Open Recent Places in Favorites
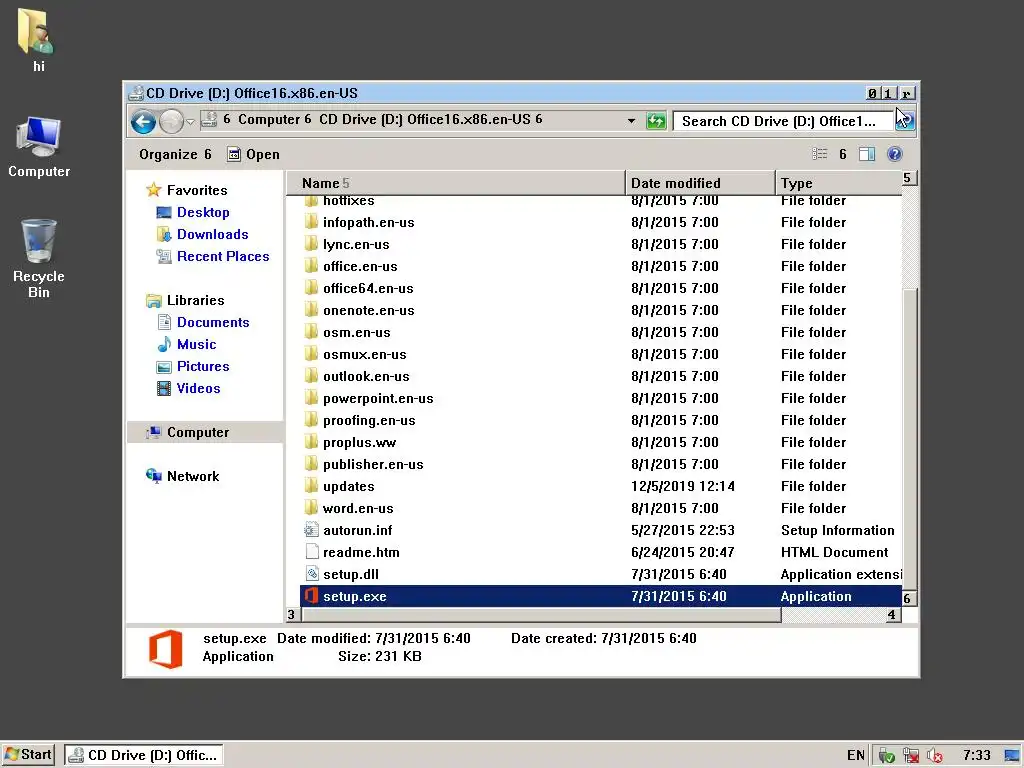This screenshot has height=768, width=1024. point(213,256)
